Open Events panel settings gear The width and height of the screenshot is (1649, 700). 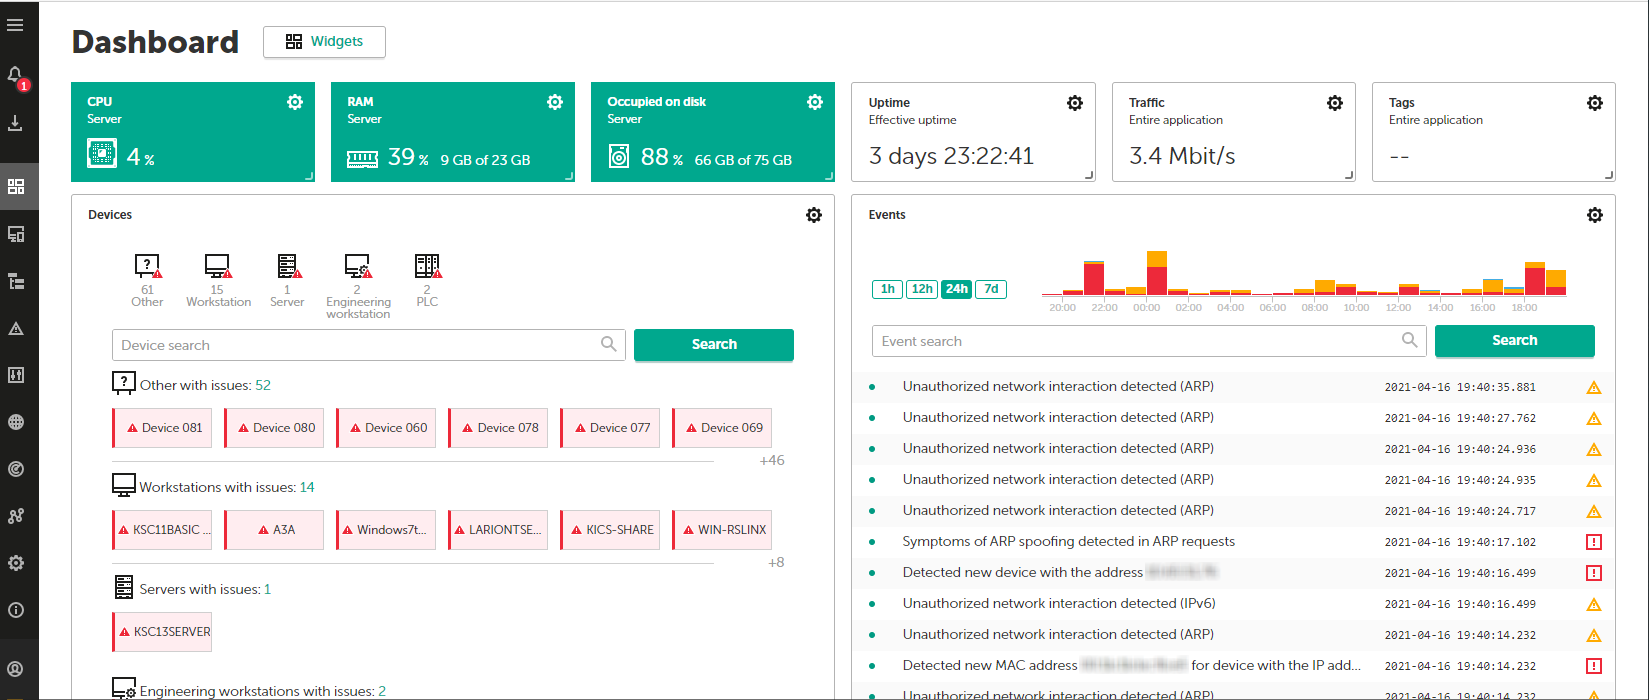(1595, 215)
